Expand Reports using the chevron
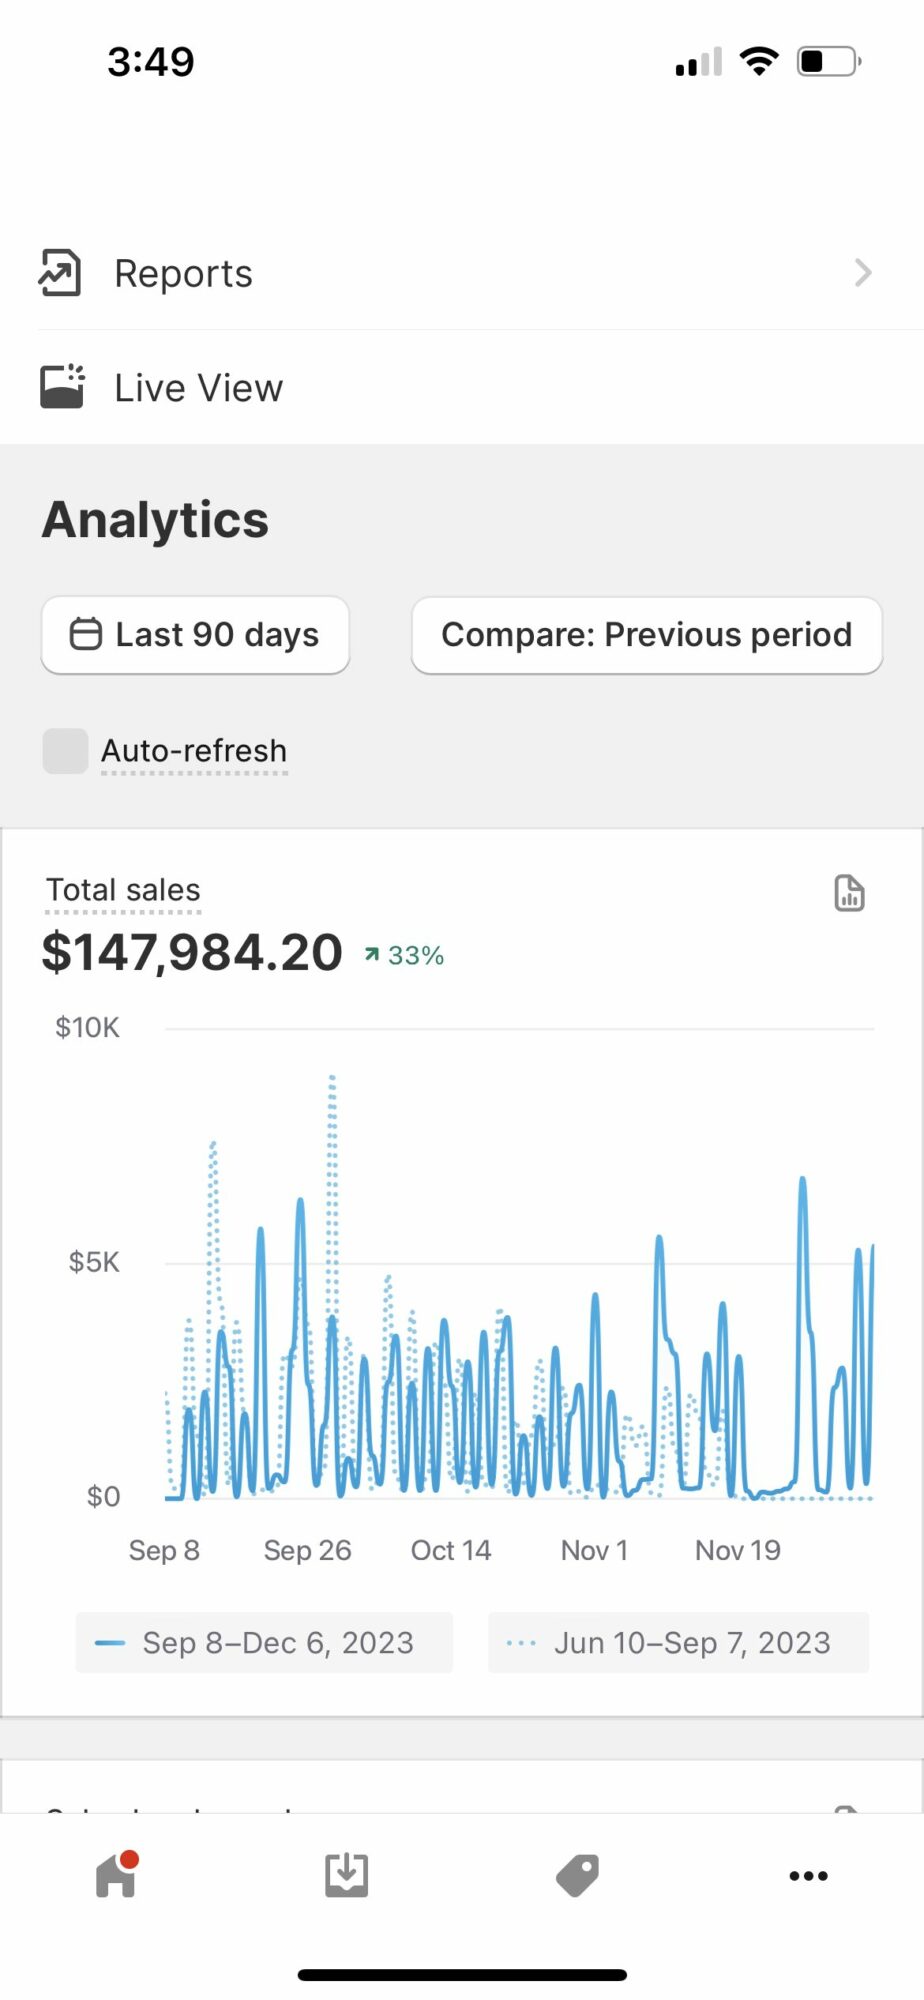Image resolution: width=924 pixels, height=2000 pixels. [863, 273]
